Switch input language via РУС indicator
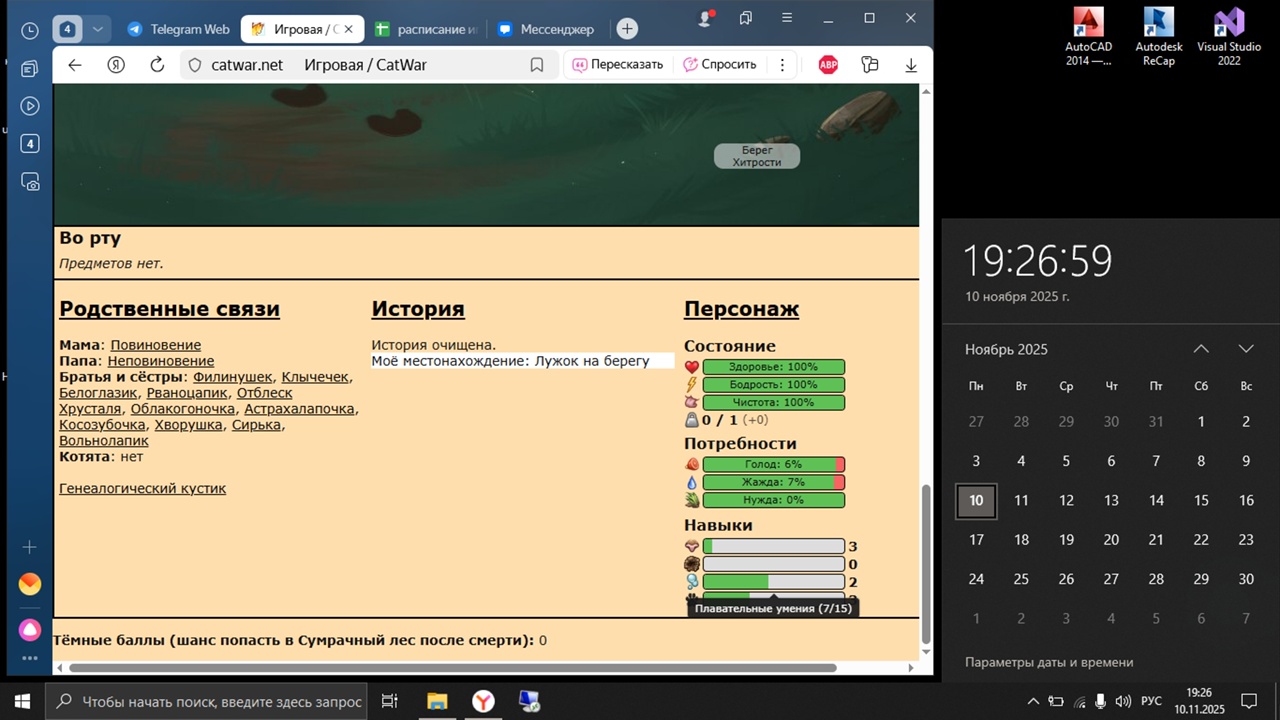 1152,702
